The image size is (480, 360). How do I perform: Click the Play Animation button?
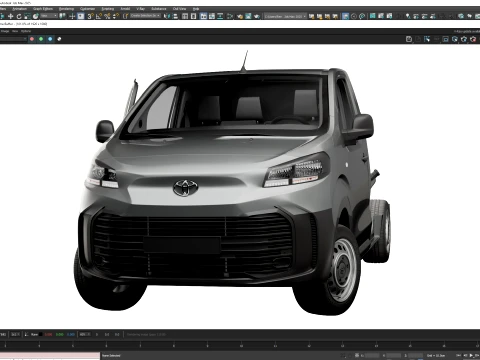pyautogui.click(x=471, y=355)
